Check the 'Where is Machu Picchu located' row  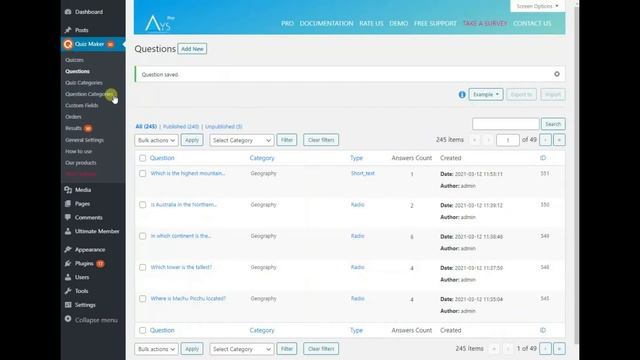click(x=142, y=299)
